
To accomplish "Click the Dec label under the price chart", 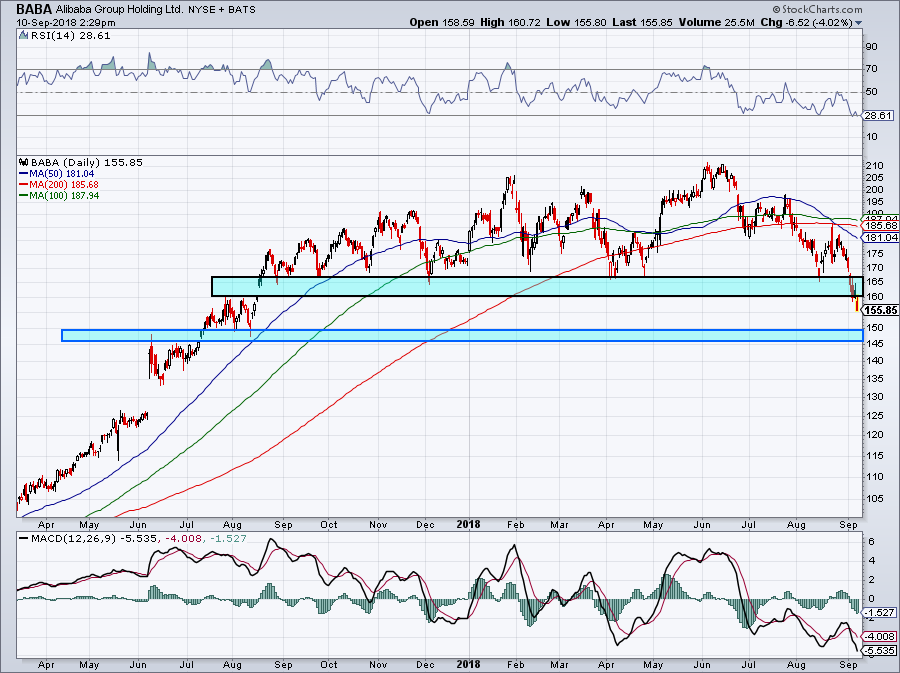I will tap(425, 524).
